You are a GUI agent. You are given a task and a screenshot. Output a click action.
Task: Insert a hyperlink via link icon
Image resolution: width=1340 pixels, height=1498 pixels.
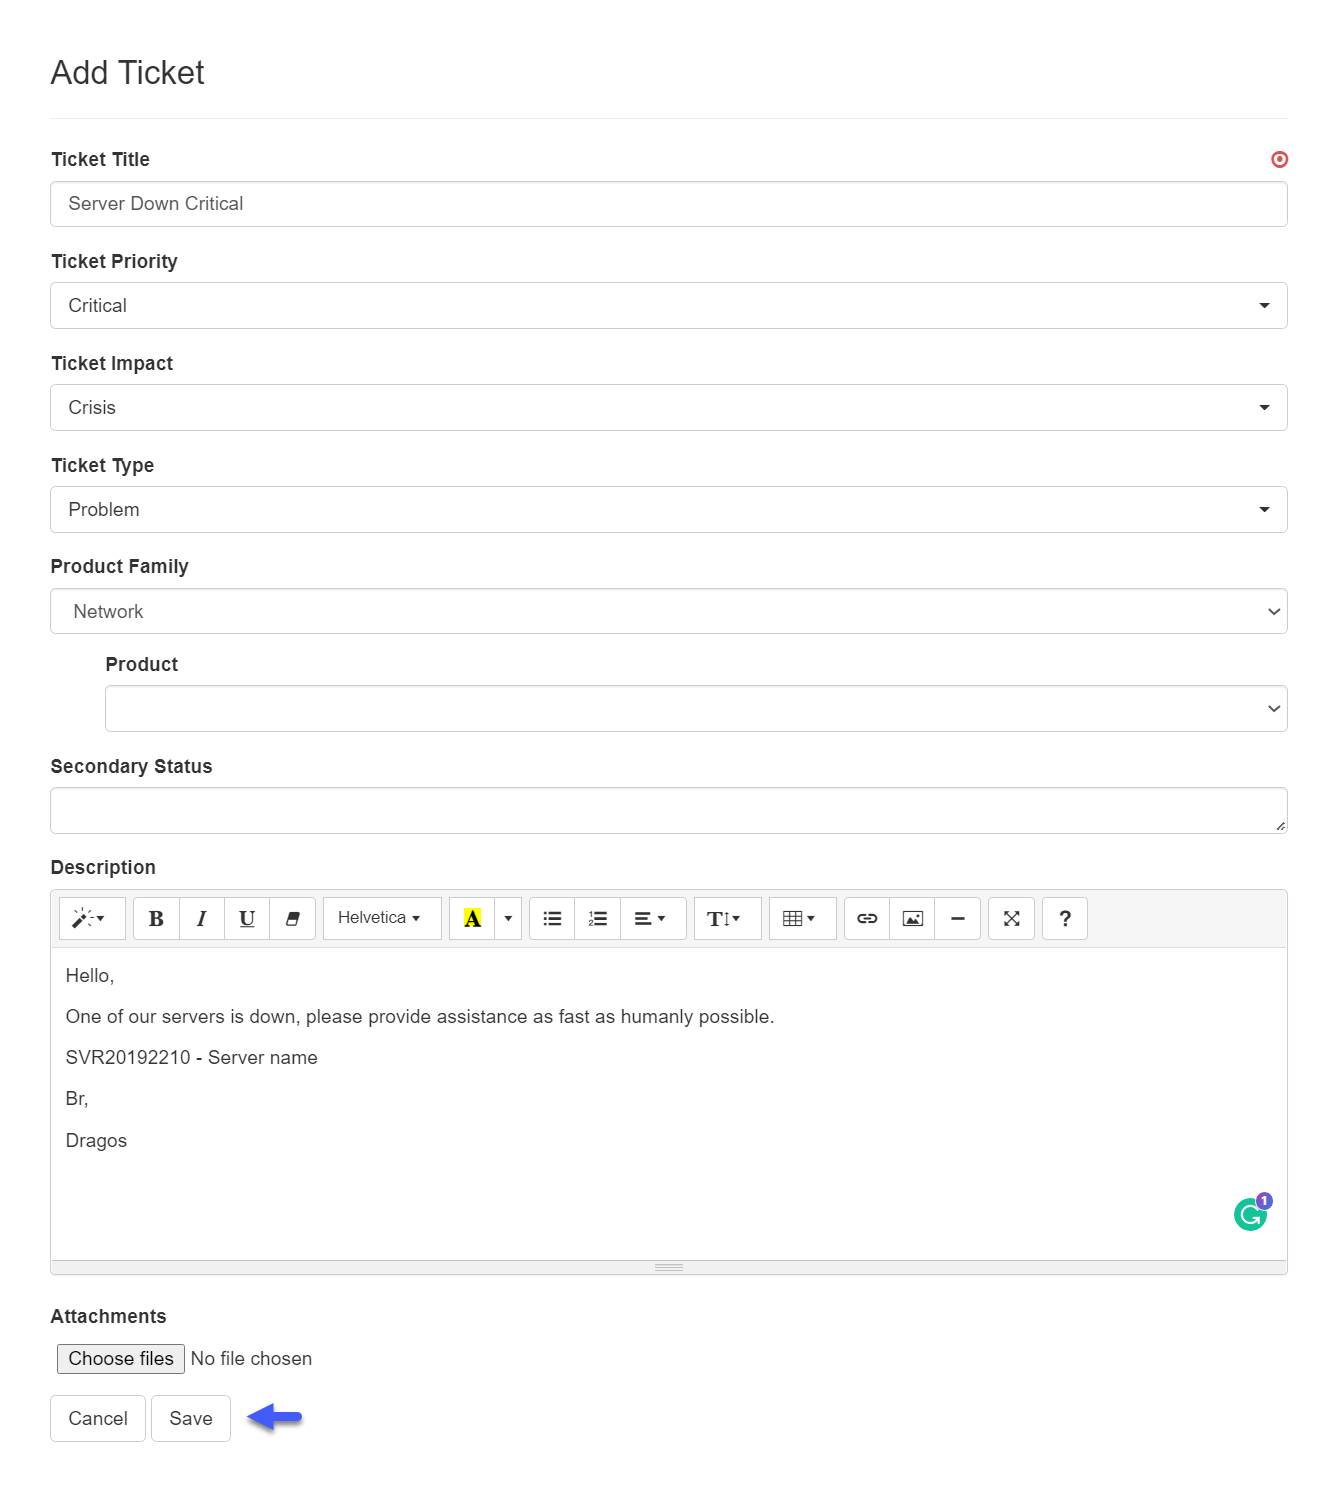point(867,918)
